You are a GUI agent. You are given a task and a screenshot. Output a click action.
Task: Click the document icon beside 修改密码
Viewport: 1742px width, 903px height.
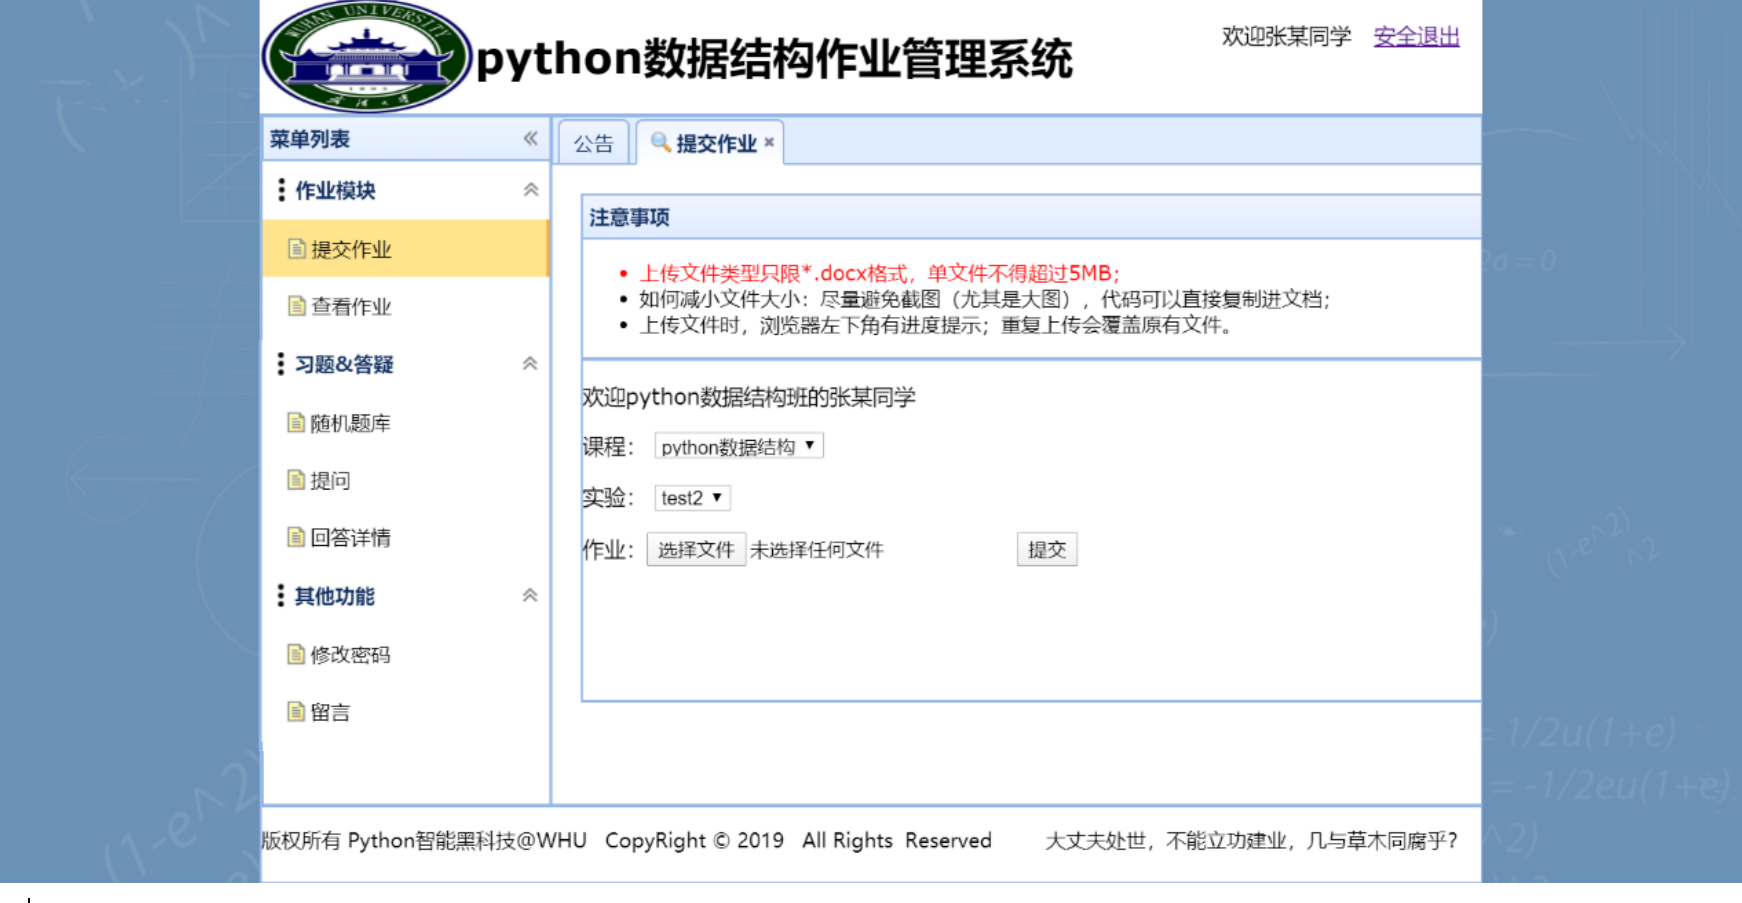click(296, 654)
